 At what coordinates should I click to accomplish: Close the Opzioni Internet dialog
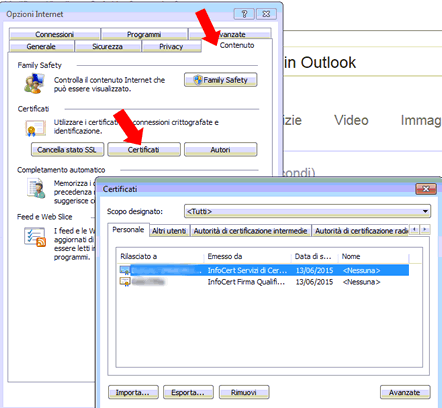(x=266, y=14)
